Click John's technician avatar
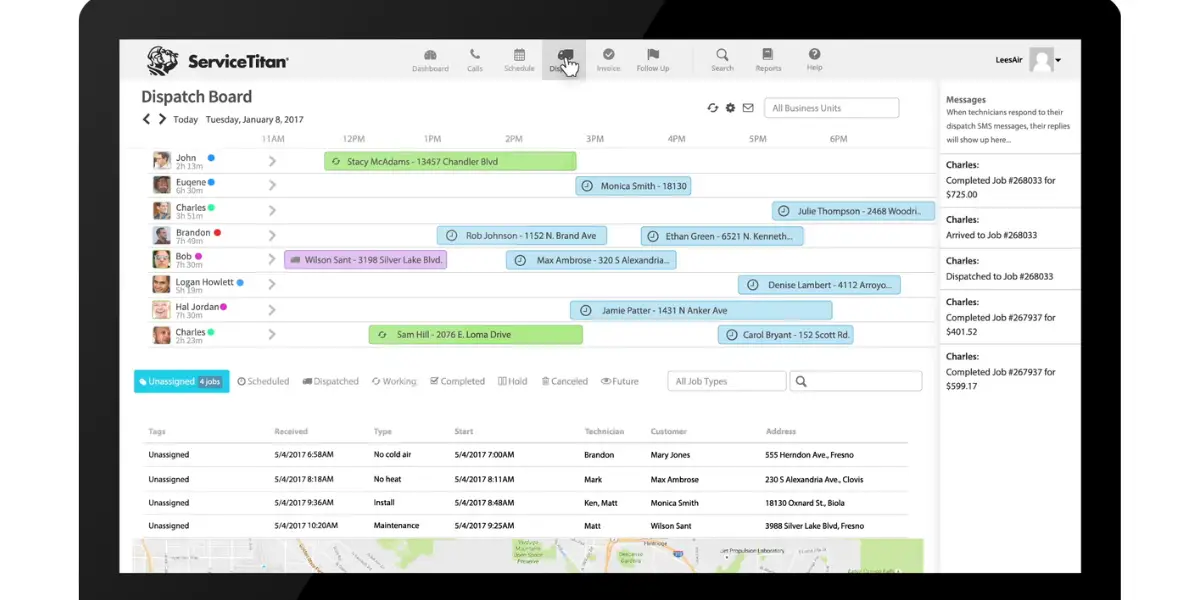The height and width of the screenshot is (600, 1200). pyautogui.click(x=162, y=161)
